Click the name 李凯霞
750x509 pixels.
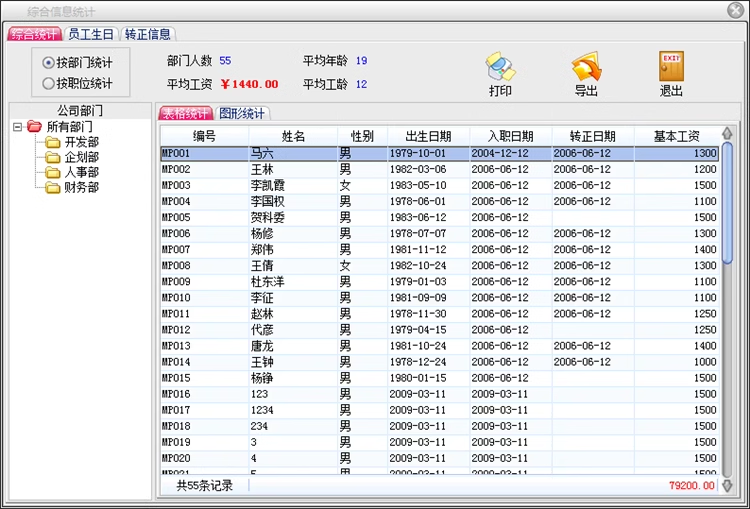(x=268, y=186)
